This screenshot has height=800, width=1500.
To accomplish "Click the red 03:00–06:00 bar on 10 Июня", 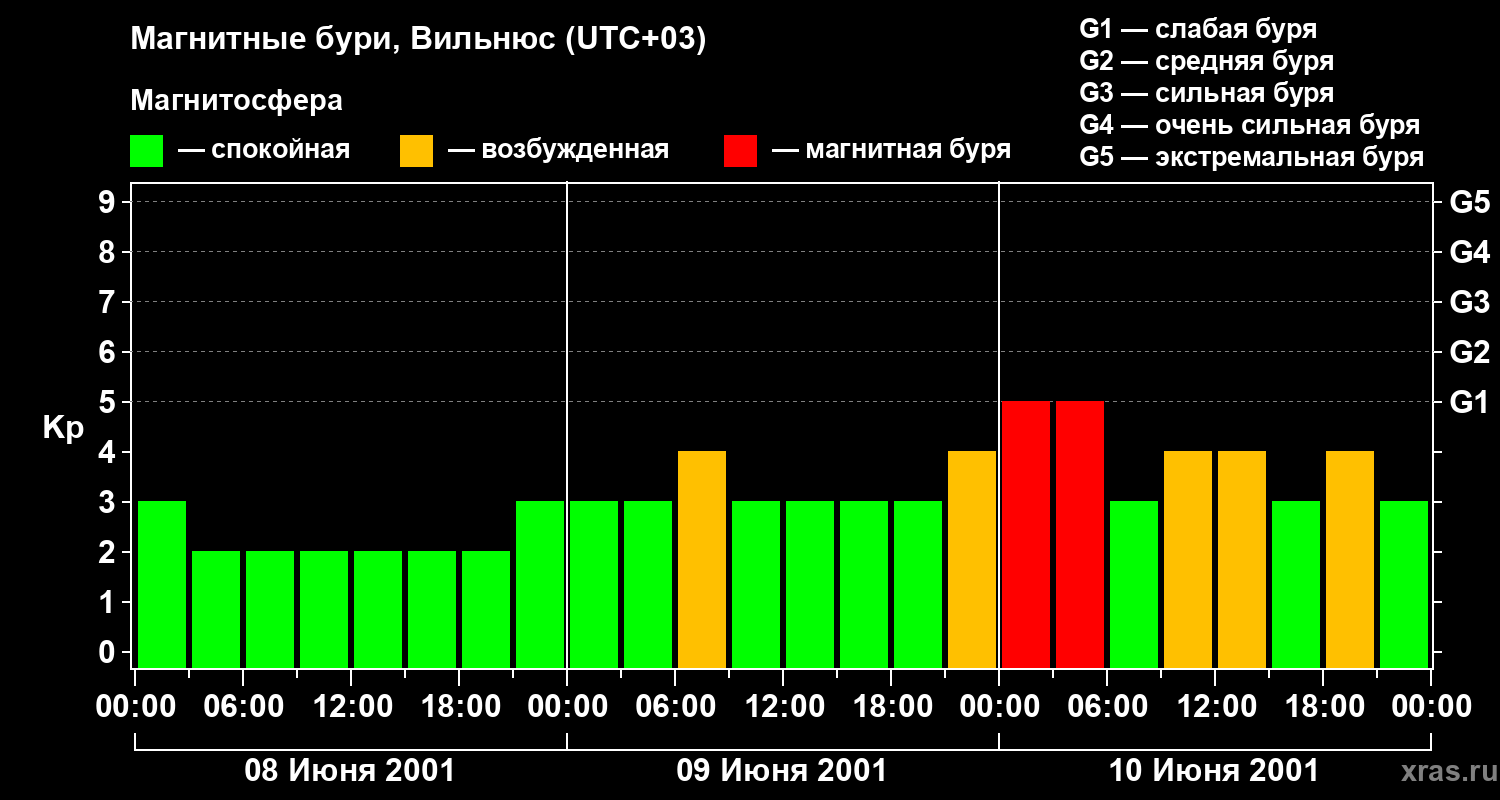I will point(1080,534).
